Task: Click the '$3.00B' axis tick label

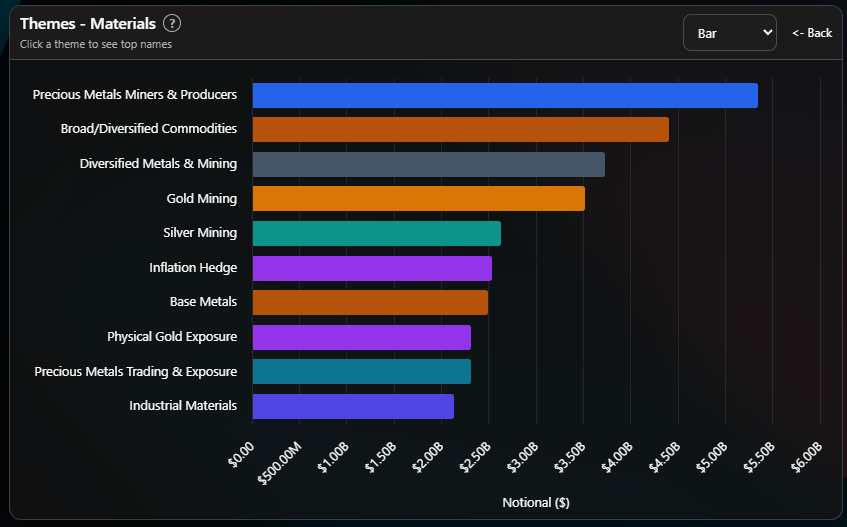Action: (522, 457)
